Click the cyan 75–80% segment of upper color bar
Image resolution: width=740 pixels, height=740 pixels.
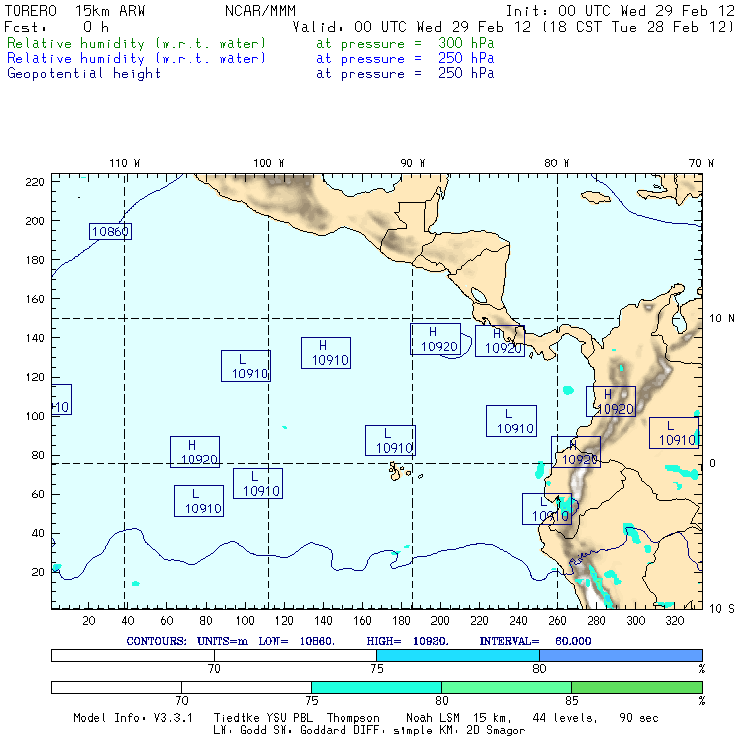point(458,655)
